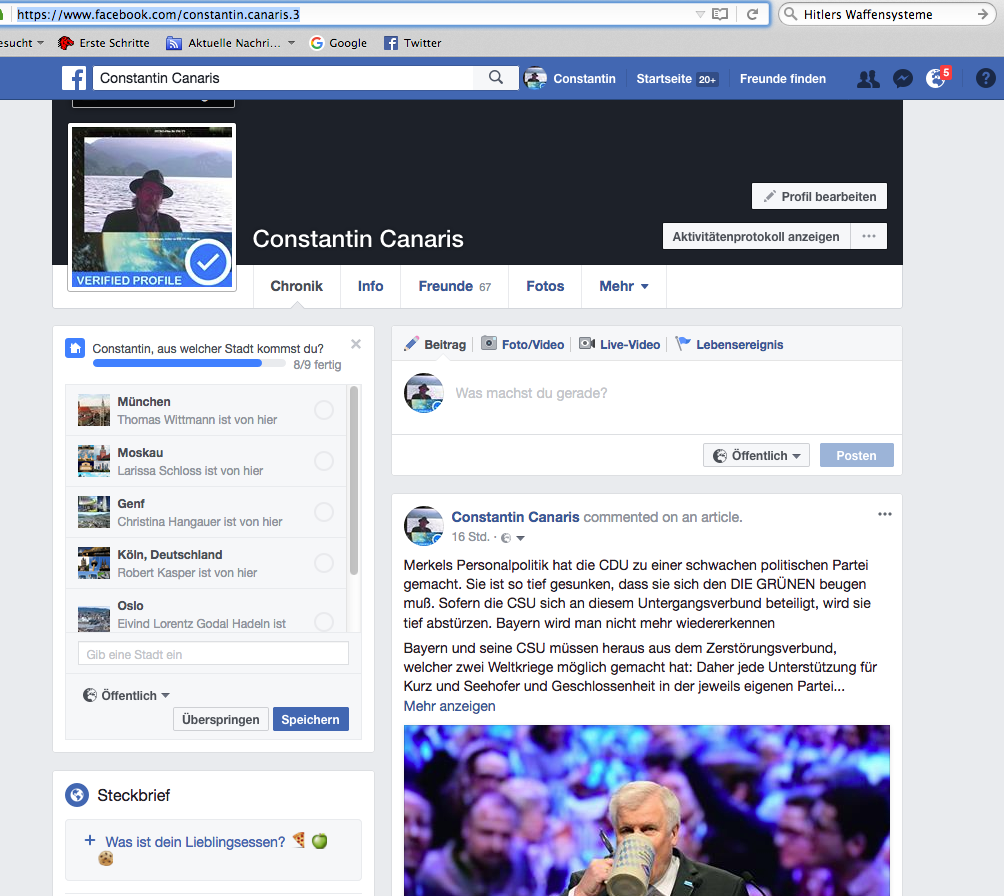Image resolution: width=1004 pixels, height=896 pixels.
Task: Click the Google bookmark
Action: pos(338,43)
